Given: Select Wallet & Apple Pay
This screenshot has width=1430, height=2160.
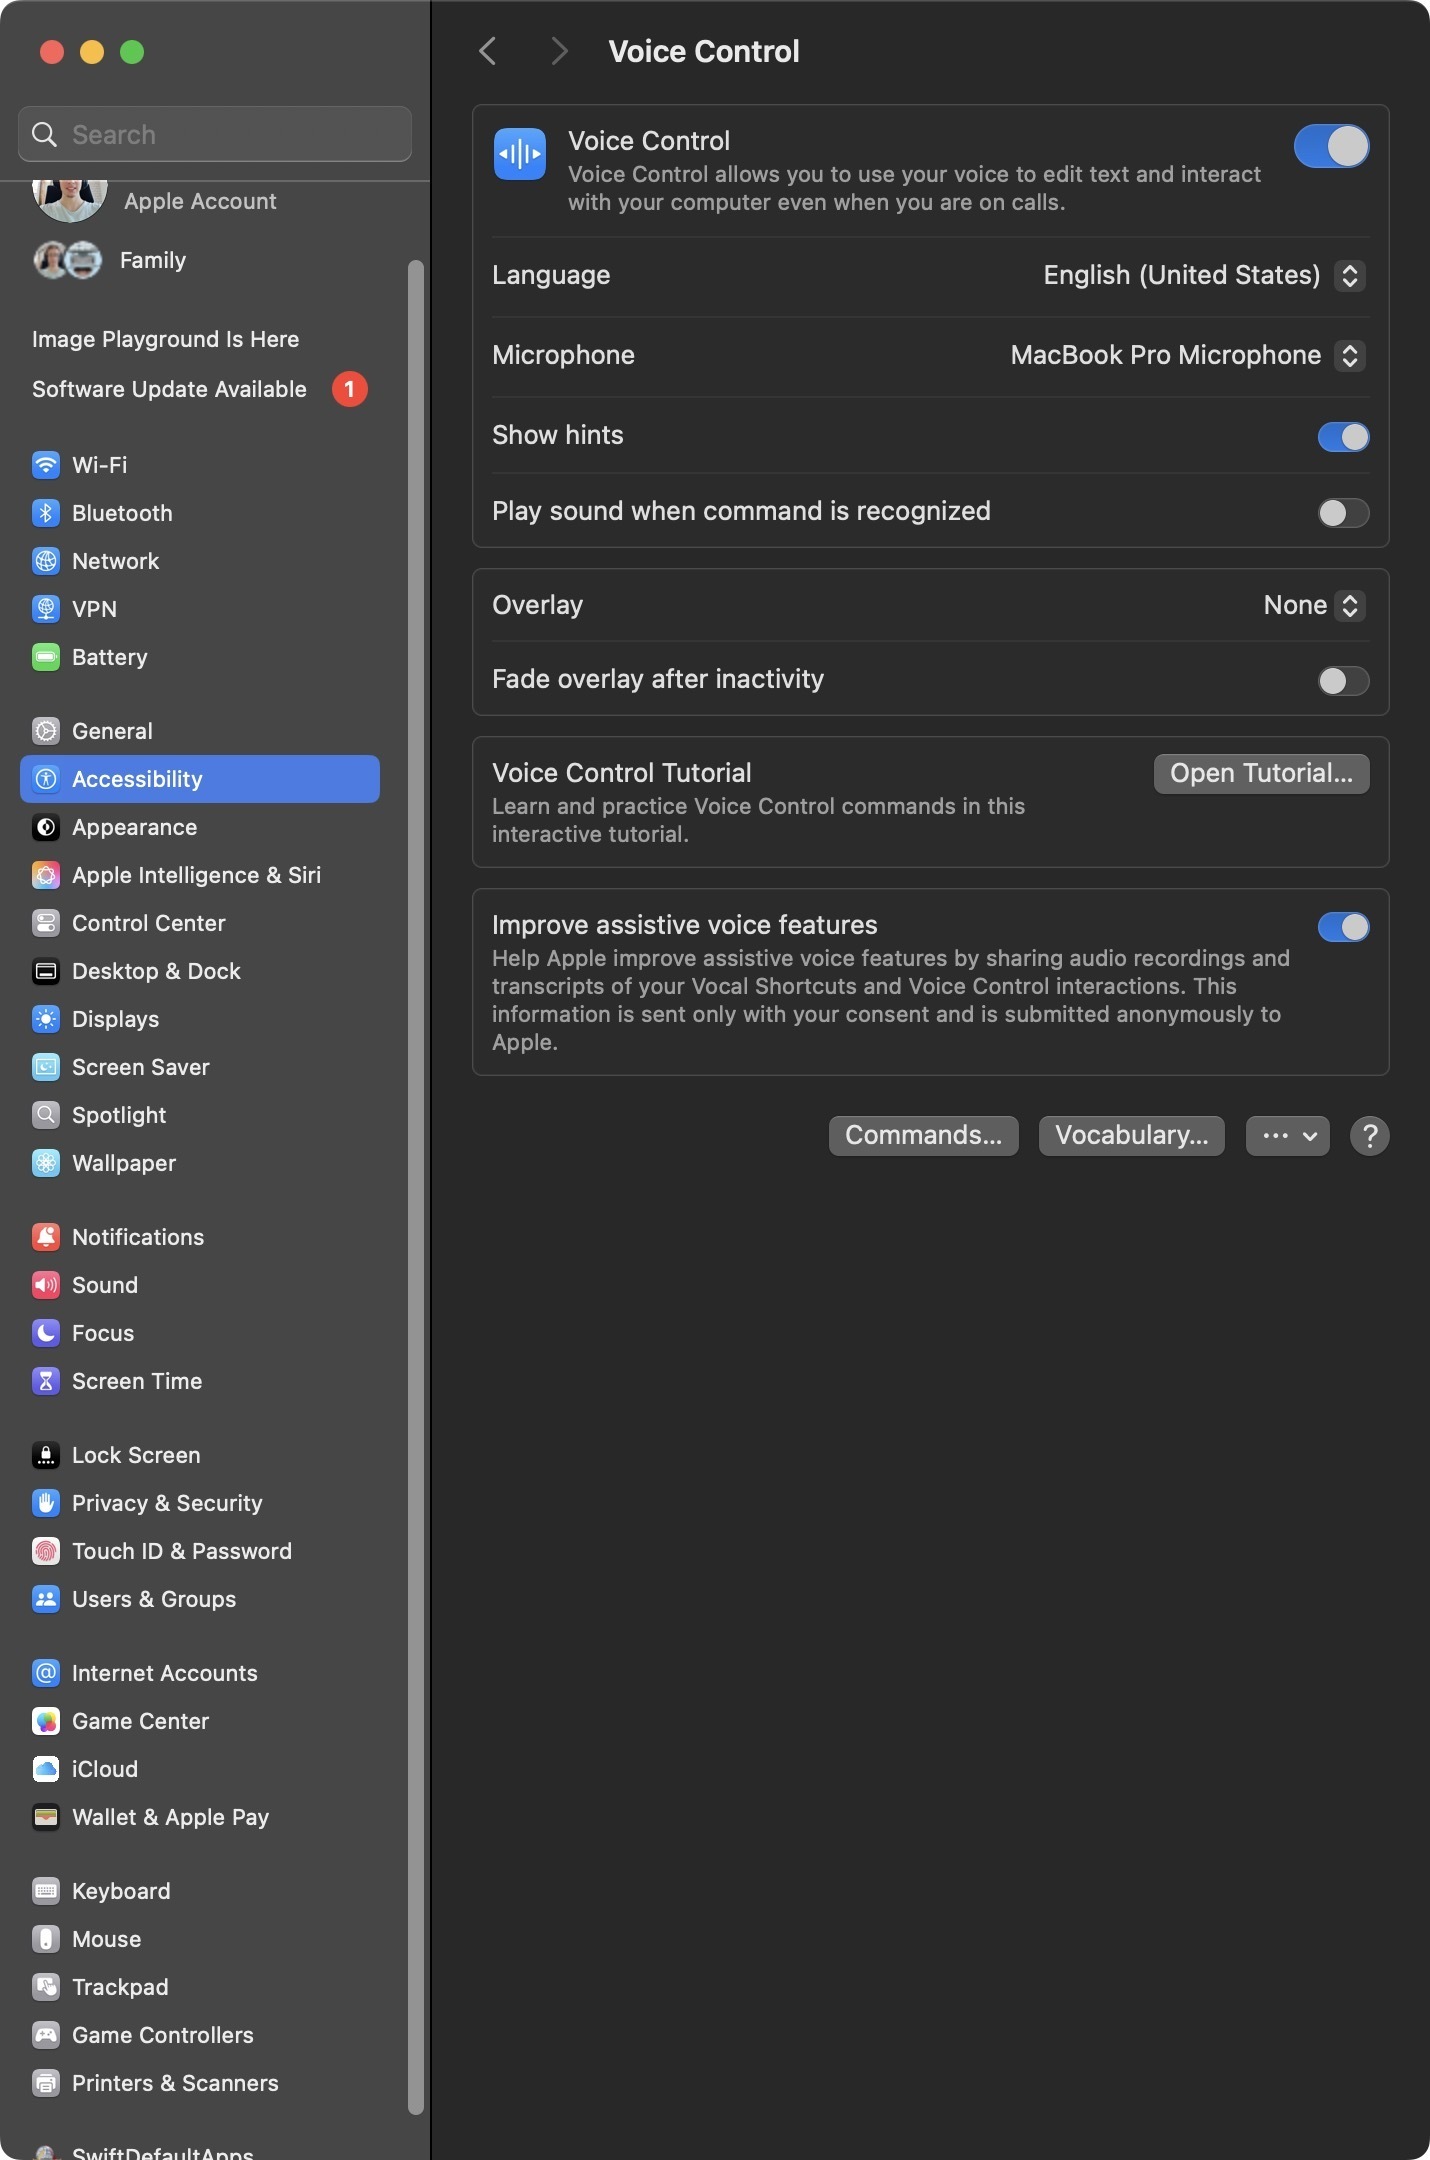Looking at the screenshot, I should [x=200, y=1817].
